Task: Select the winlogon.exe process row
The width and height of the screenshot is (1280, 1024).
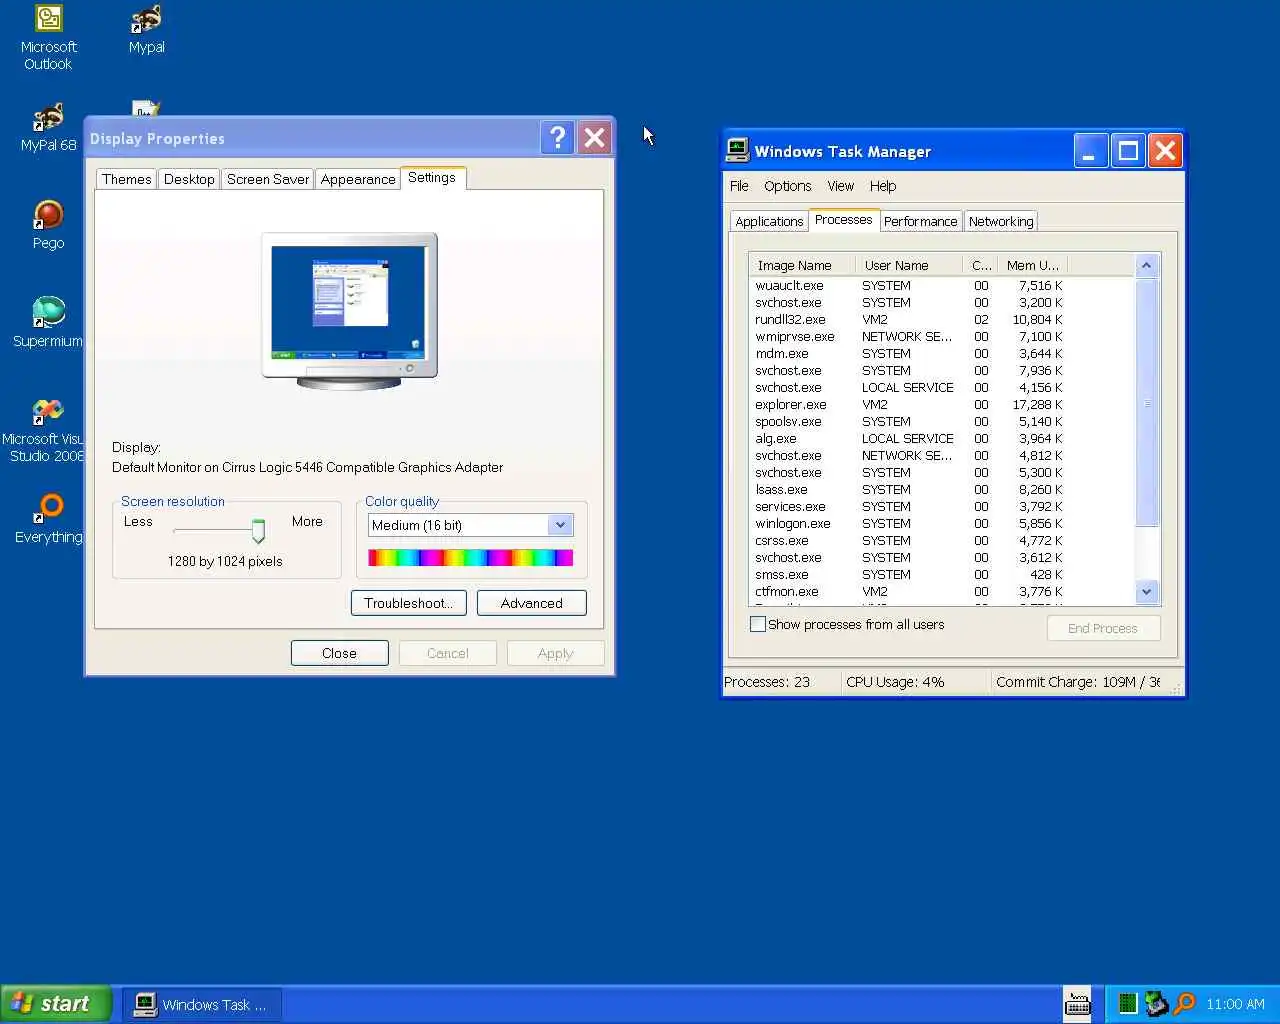Action: (x=942, y=524)
